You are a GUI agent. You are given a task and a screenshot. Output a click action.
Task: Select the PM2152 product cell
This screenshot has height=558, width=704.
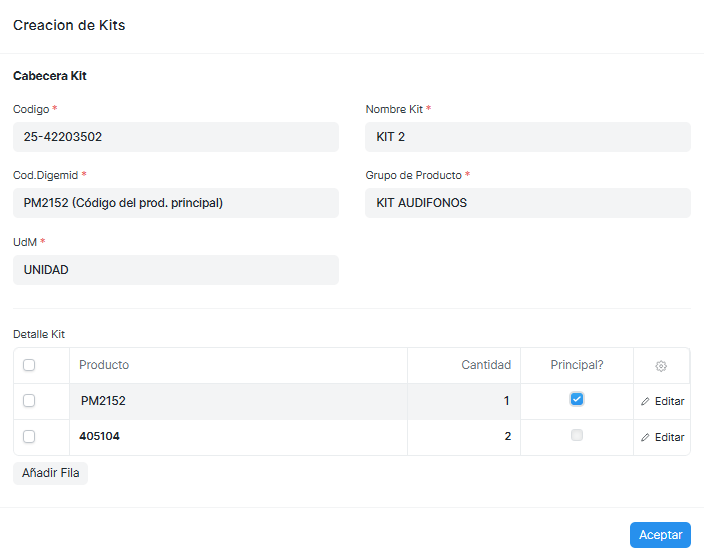point(238,401)
